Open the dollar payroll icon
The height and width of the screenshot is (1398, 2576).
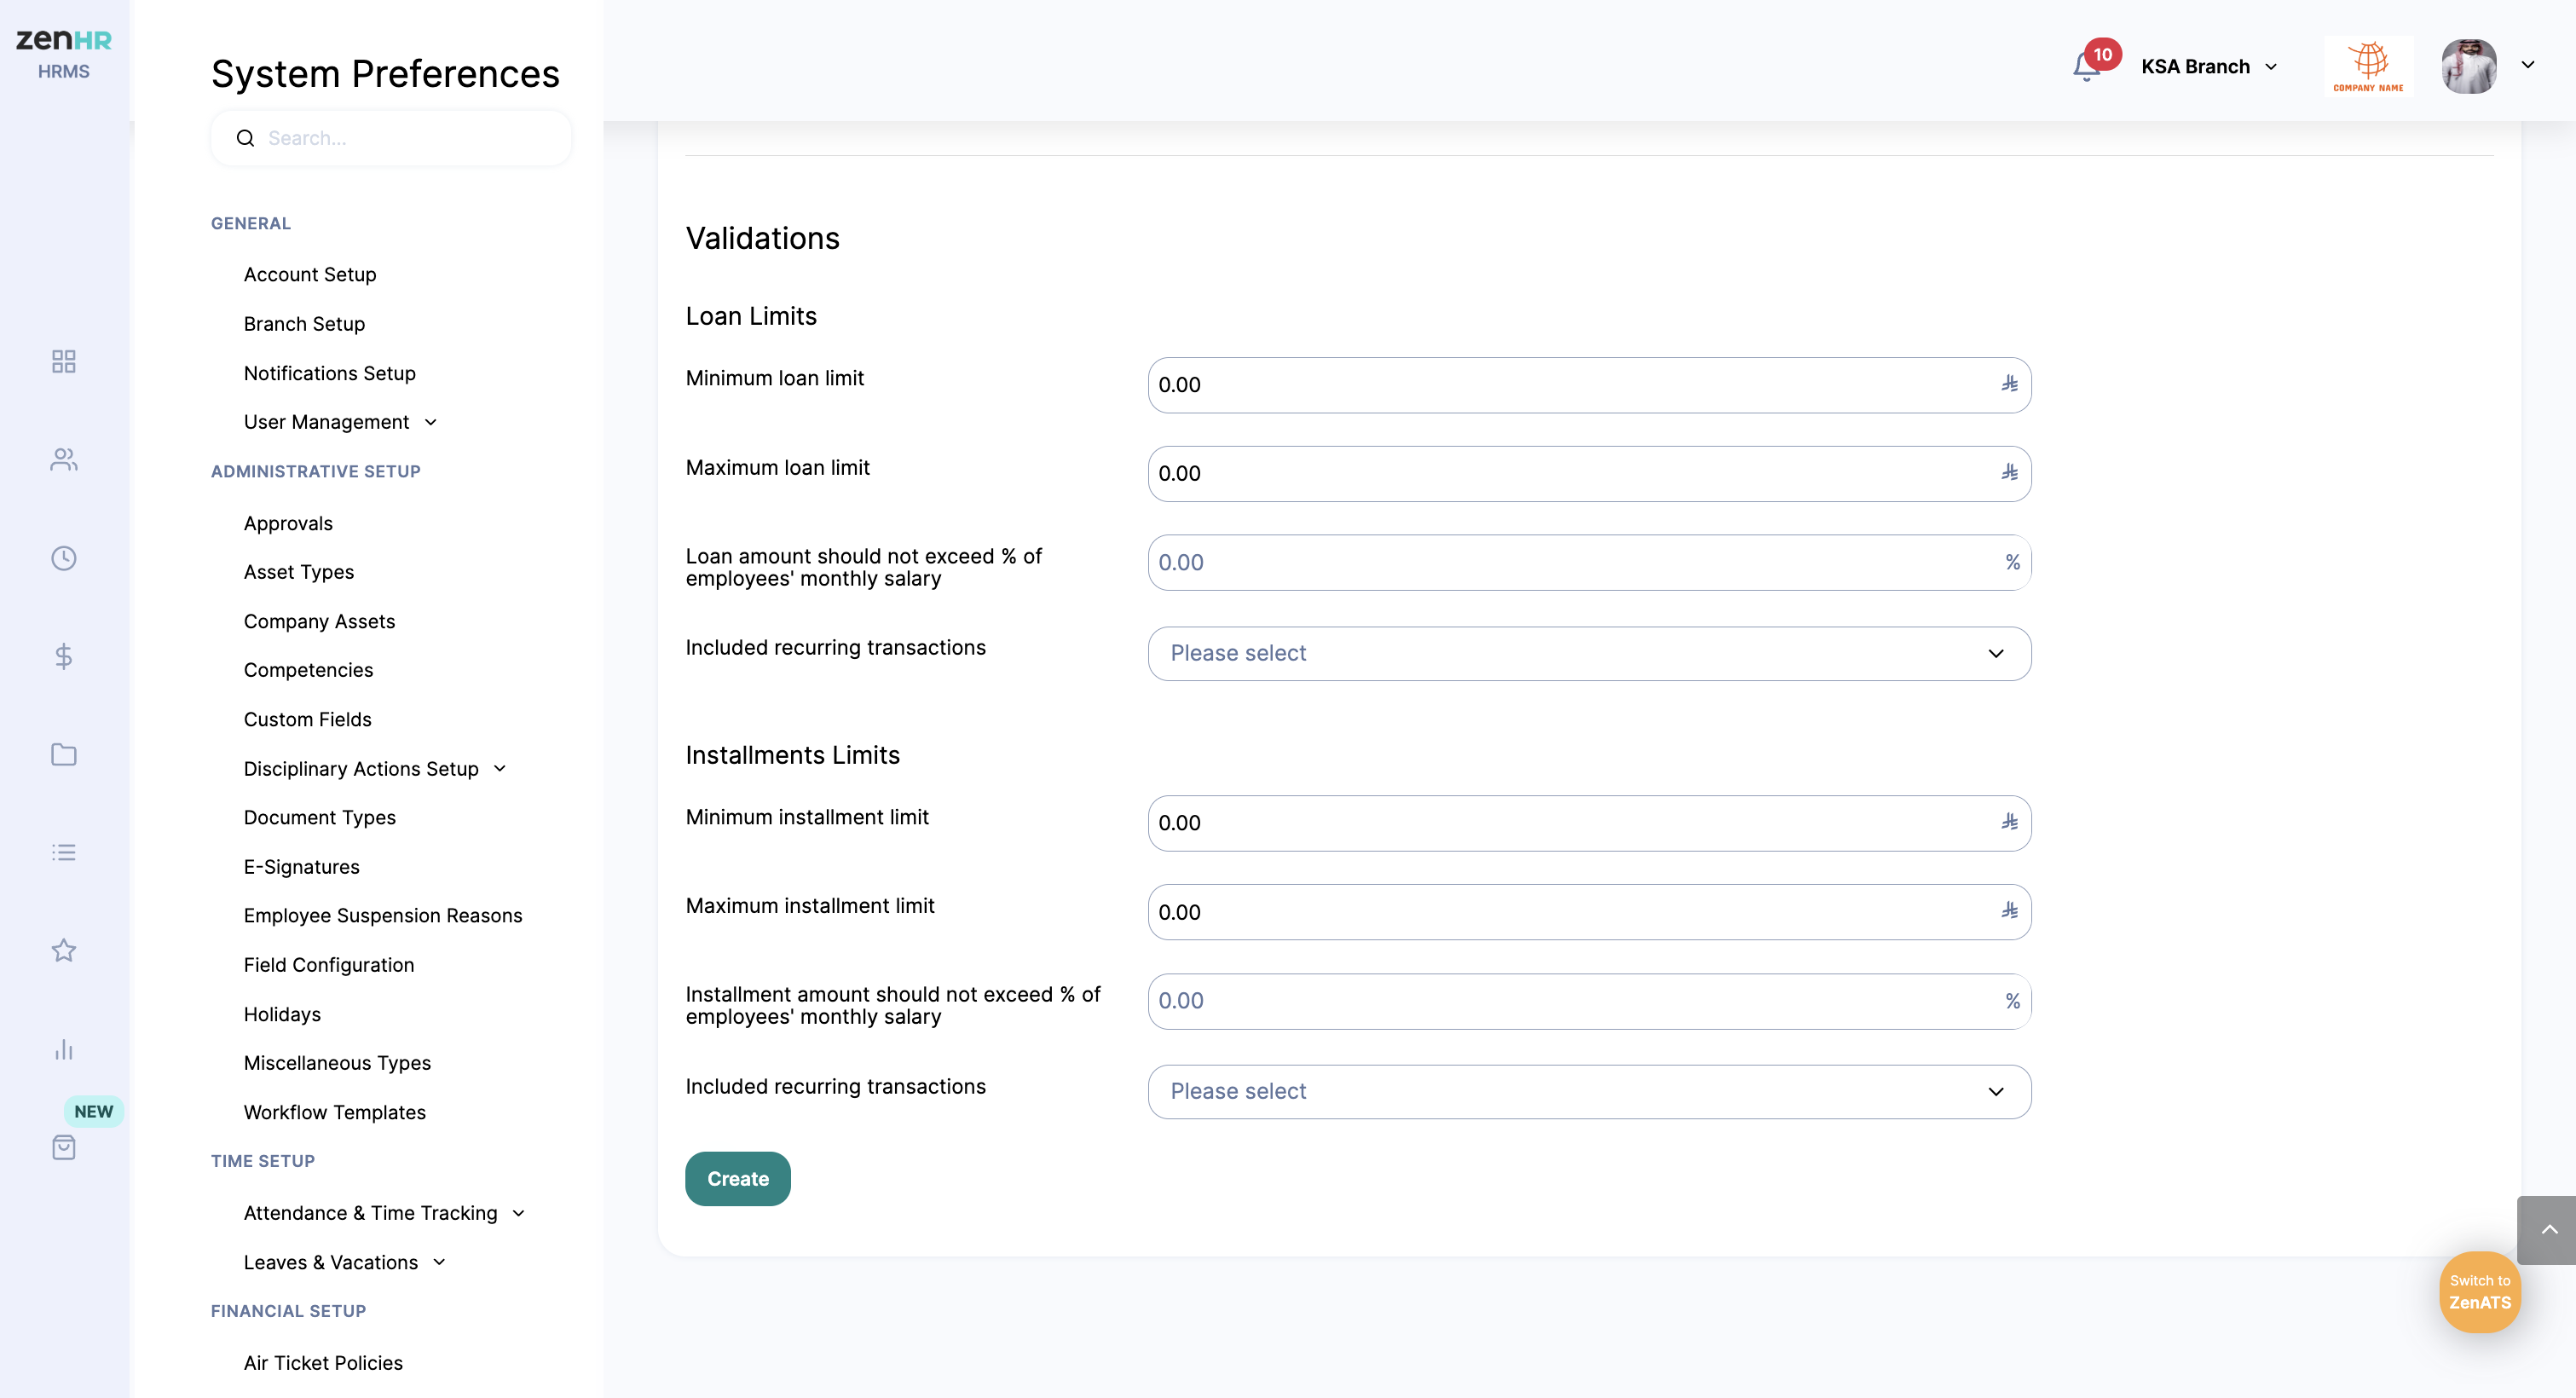64,656
